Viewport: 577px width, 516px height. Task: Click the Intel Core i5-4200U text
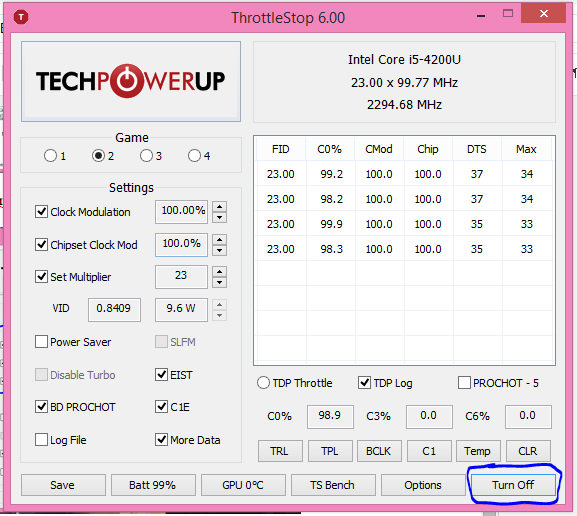(404, 60)
